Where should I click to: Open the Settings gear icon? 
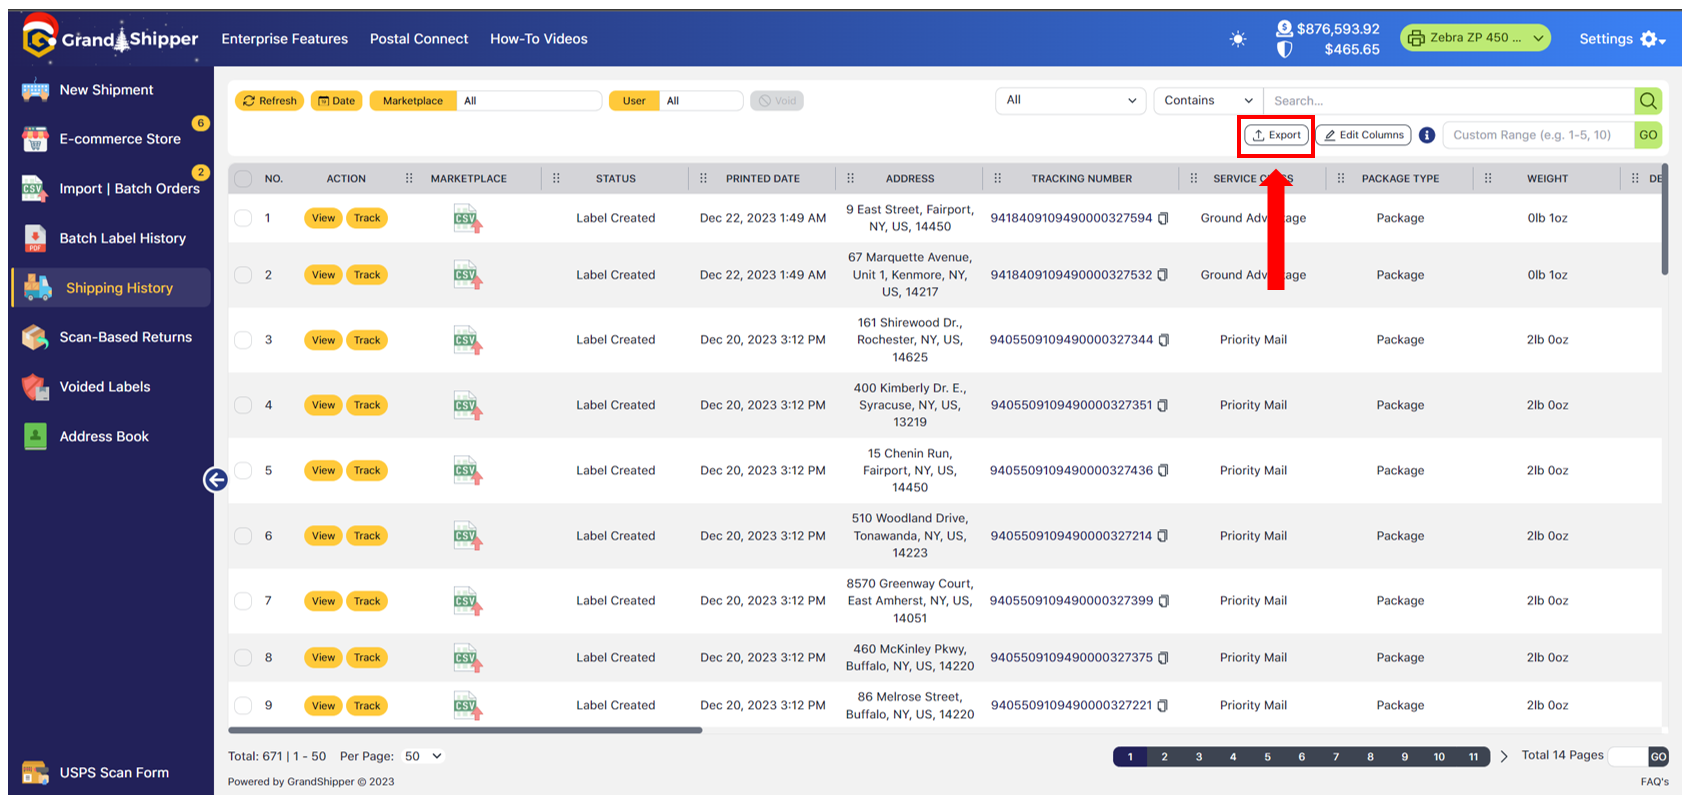pos(1651,39)
